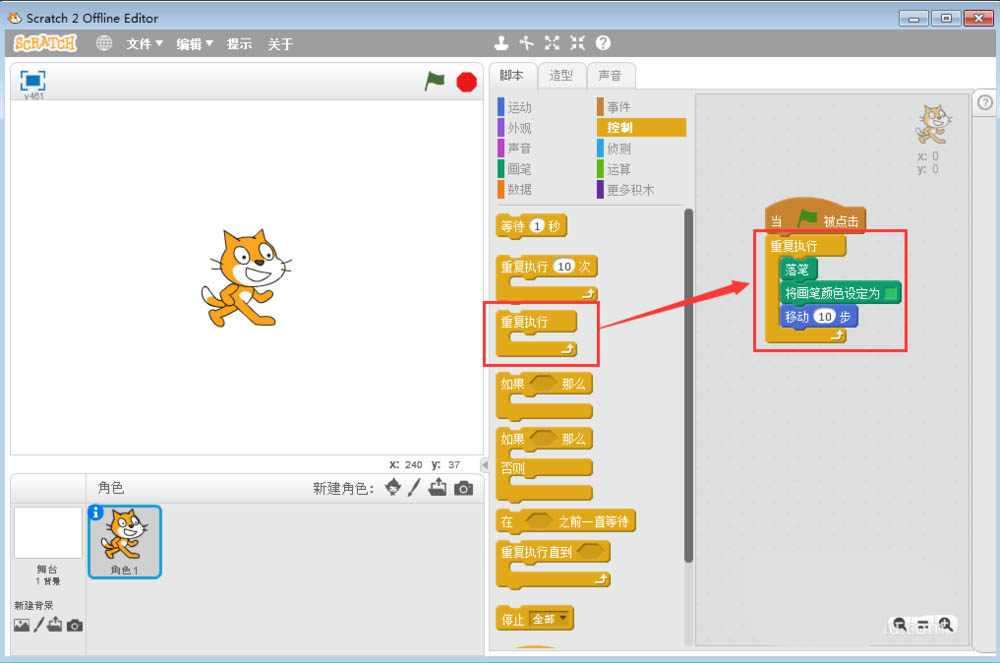Select the 运算 operators category
The width and height of the screenshot is (1000, 663).
614,169
